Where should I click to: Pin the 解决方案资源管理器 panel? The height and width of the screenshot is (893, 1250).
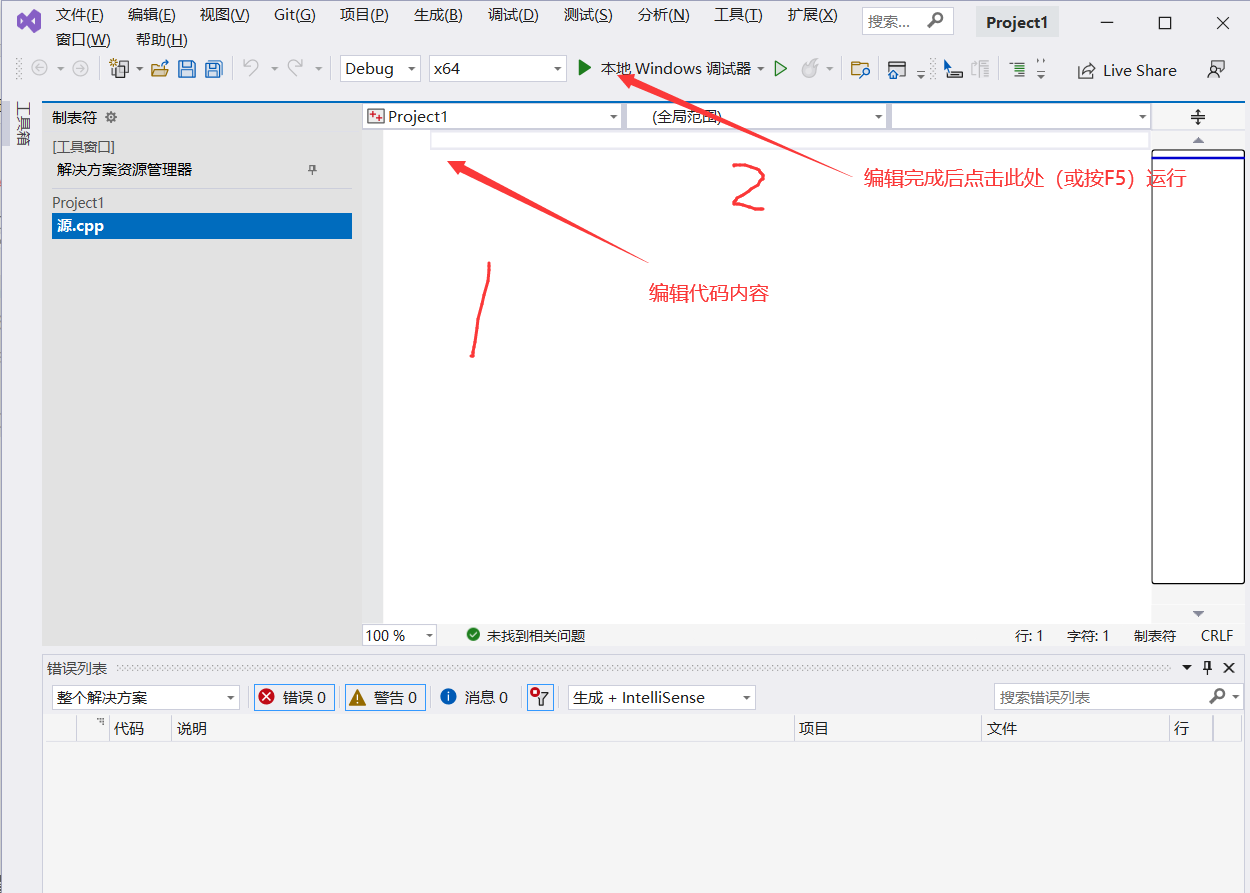tap(312, 170)
